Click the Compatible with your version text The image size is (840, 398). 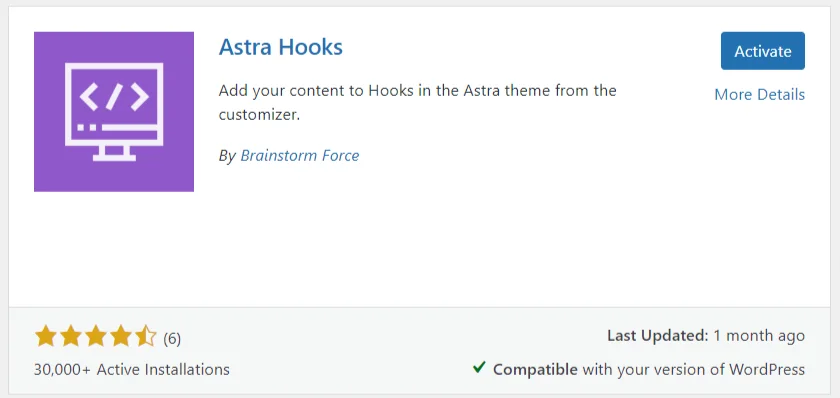click(649, 370)
